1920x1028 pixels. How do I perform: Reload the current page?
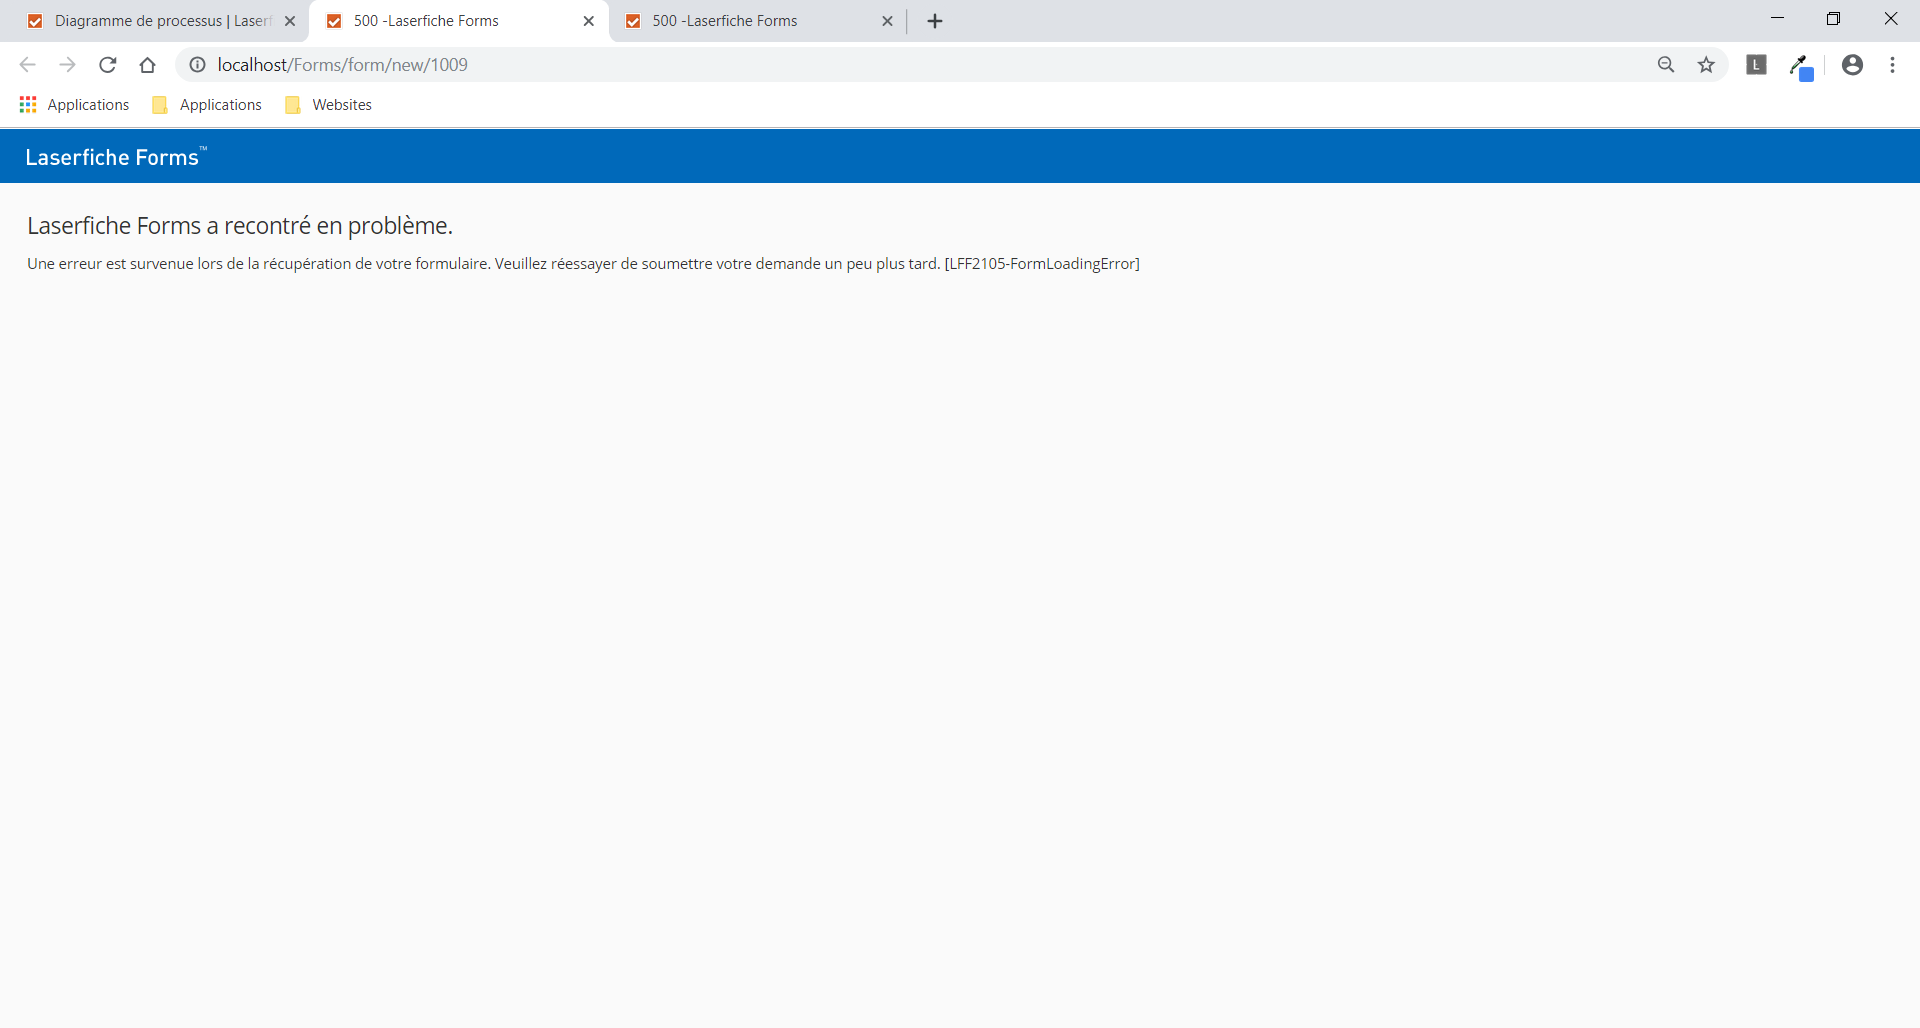(x=108, y=65)
